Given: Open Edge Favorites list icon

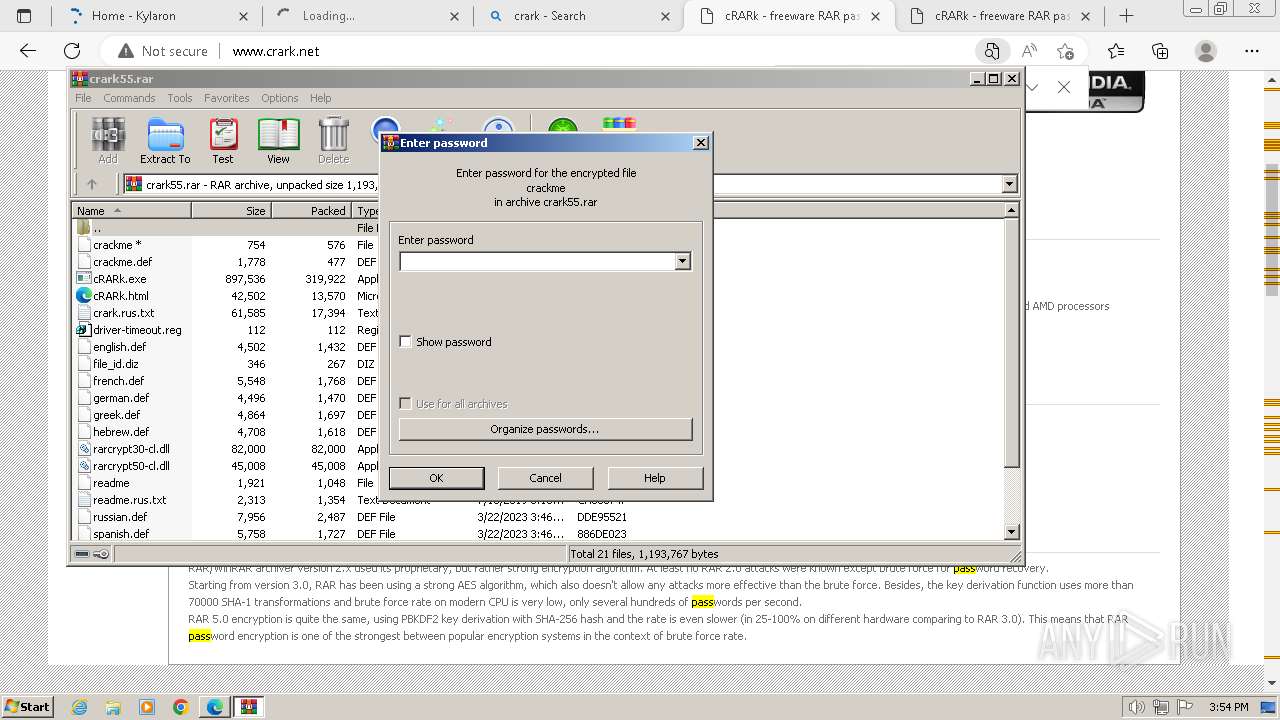Looking at the screenshot, I should (x=1116, y=51).
